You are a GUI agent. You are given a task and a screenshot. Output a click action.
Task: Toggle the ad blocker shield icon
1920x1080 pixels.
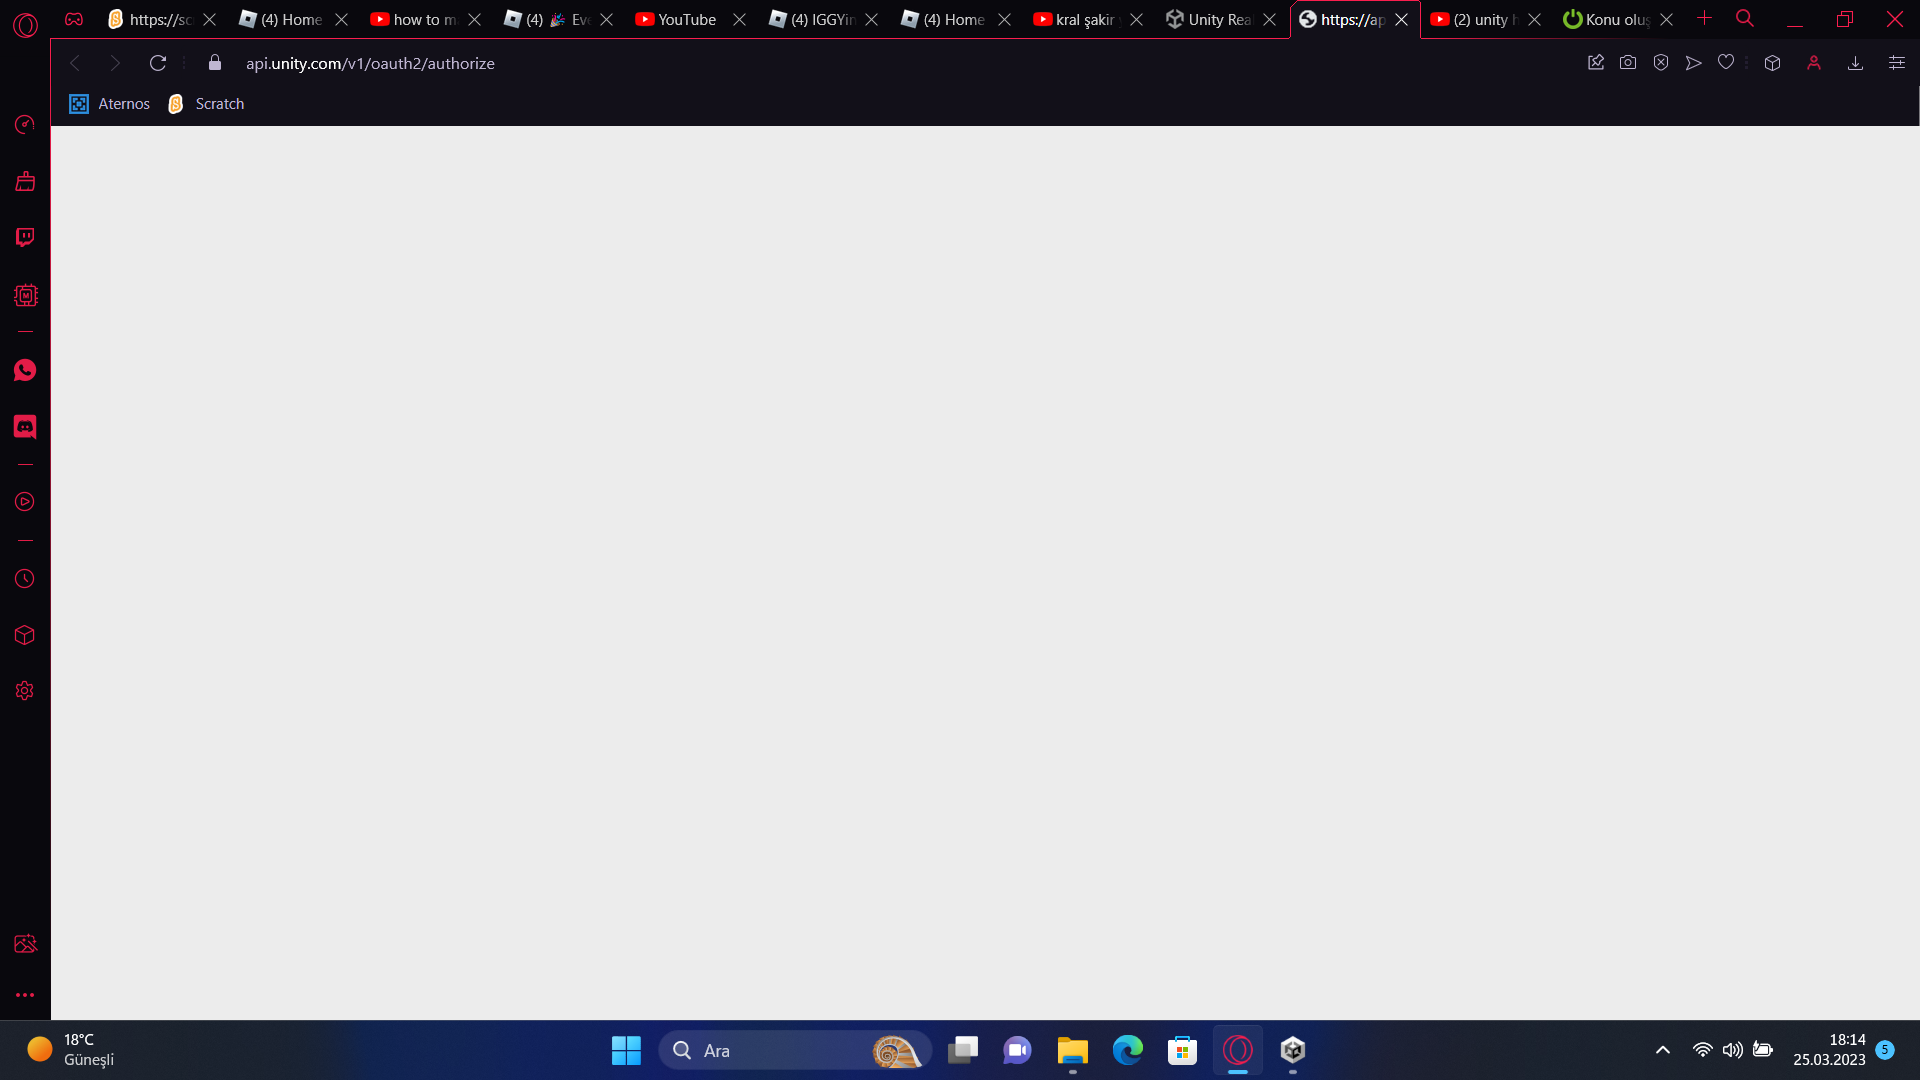[x=1661, y=63]
